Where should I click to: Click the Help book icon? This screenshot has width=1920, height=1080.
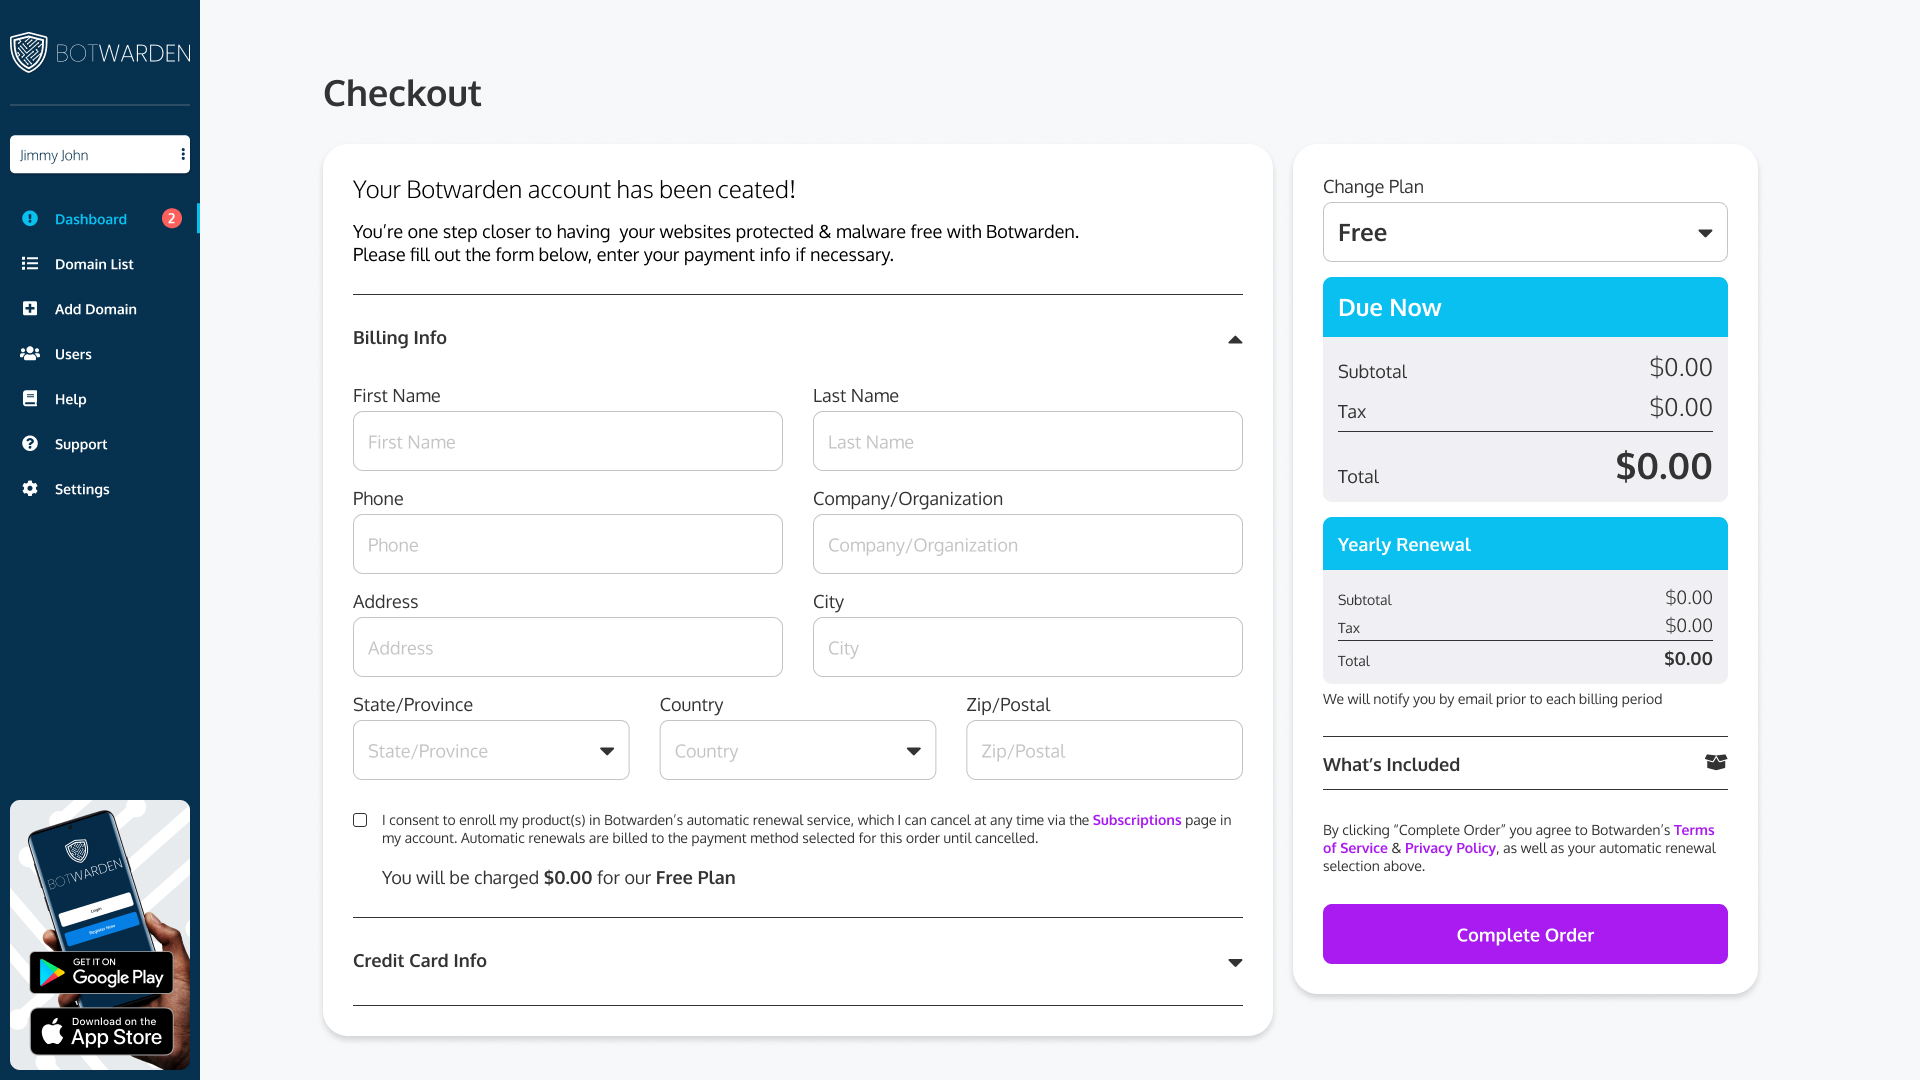30,399
